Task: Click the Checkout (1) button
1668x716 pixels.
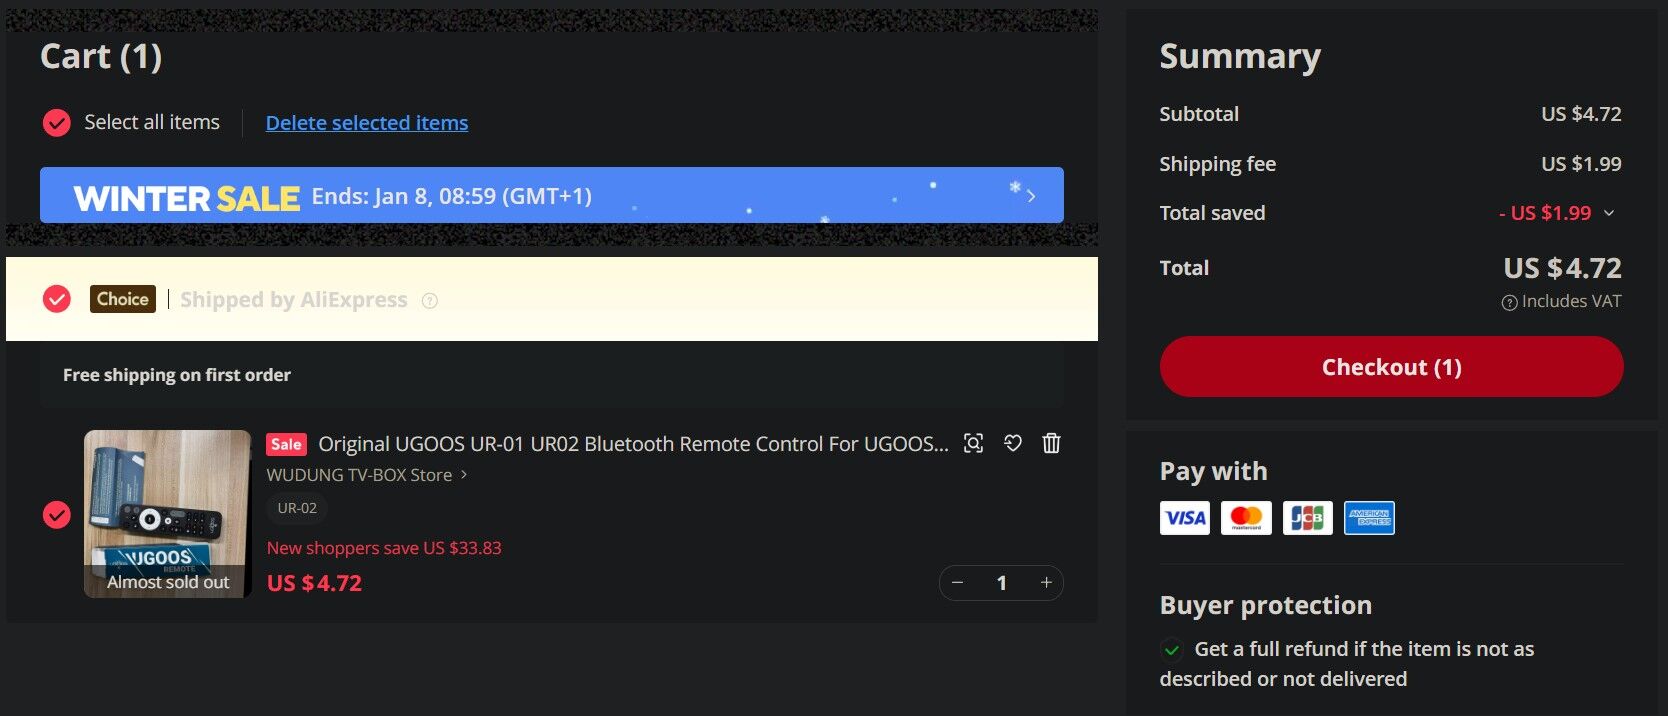Action: 1392,367
